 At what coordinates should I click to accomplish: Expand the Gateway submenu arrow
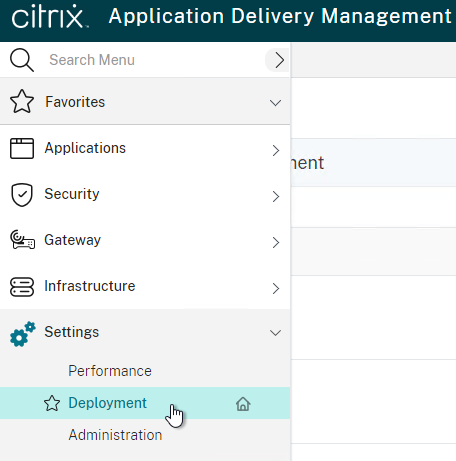tap(276, 243)
